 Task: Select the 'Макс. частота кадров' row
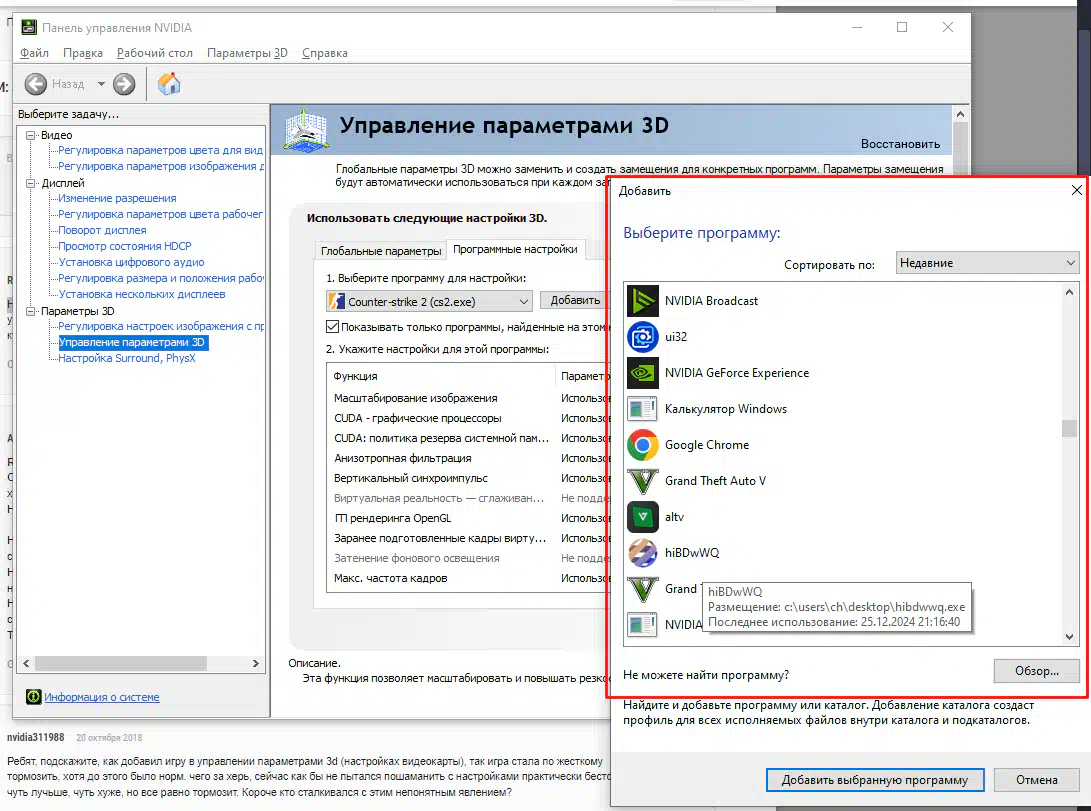coord(468,578)
